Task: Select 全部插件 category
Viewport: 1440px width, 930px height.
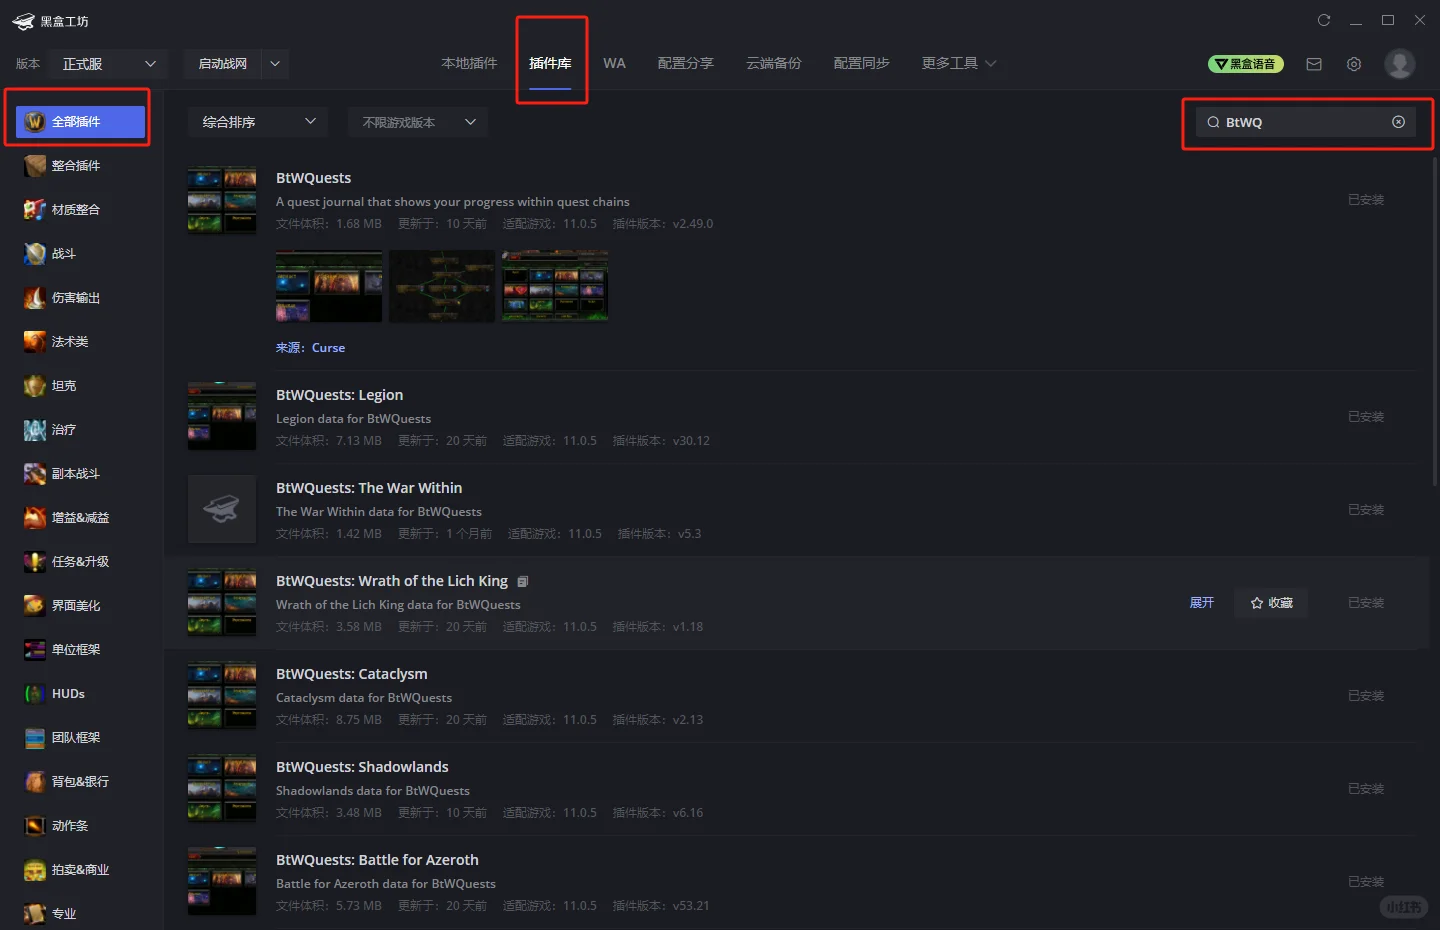Action: pos(81,122)
